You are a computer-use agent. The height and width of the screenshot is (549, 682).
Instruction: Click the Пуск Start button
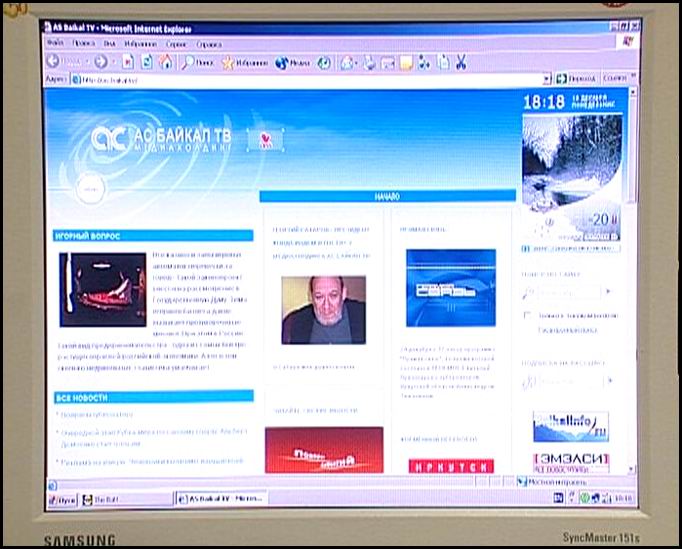[62, 500]
